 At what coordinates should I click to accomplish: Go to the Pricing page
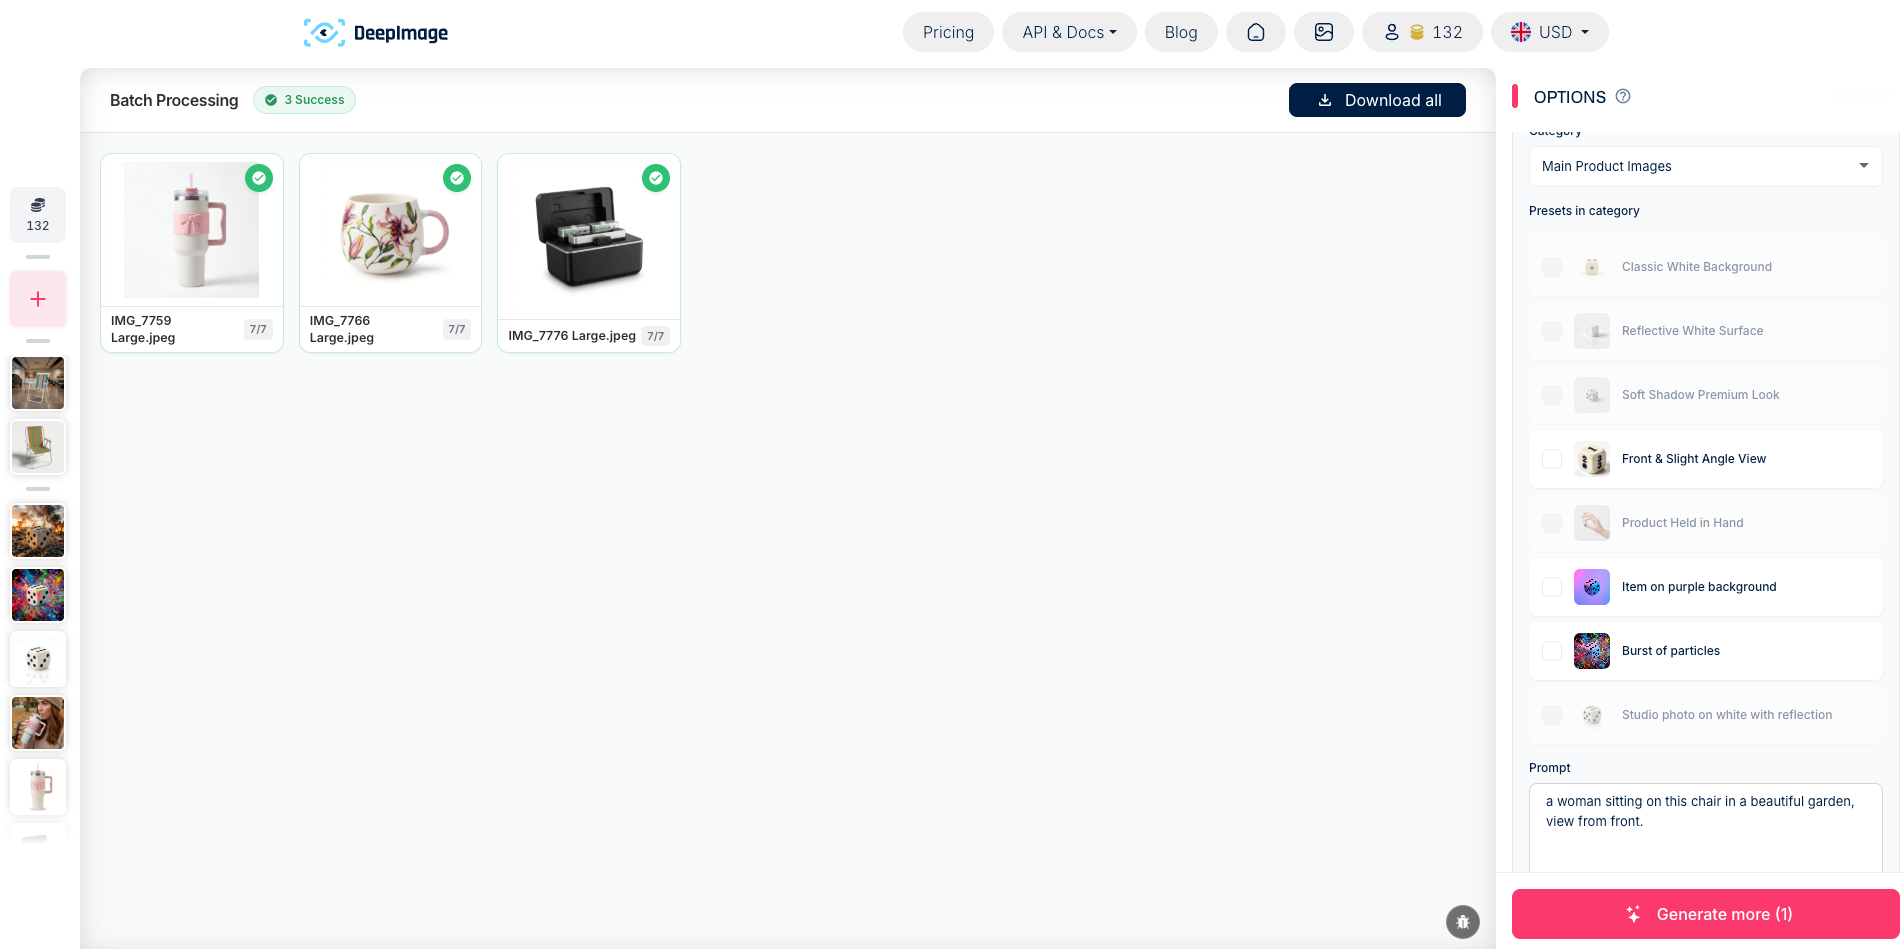point(947,32)
